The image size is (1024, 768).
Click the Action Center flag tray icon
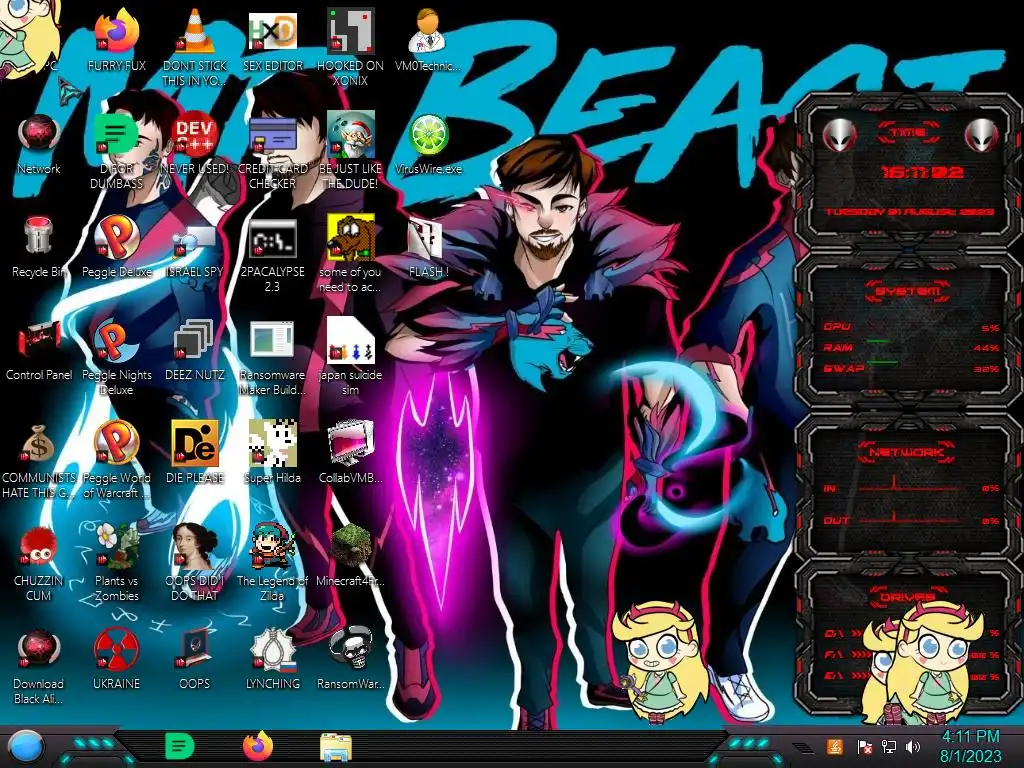(x=864, y=746)
